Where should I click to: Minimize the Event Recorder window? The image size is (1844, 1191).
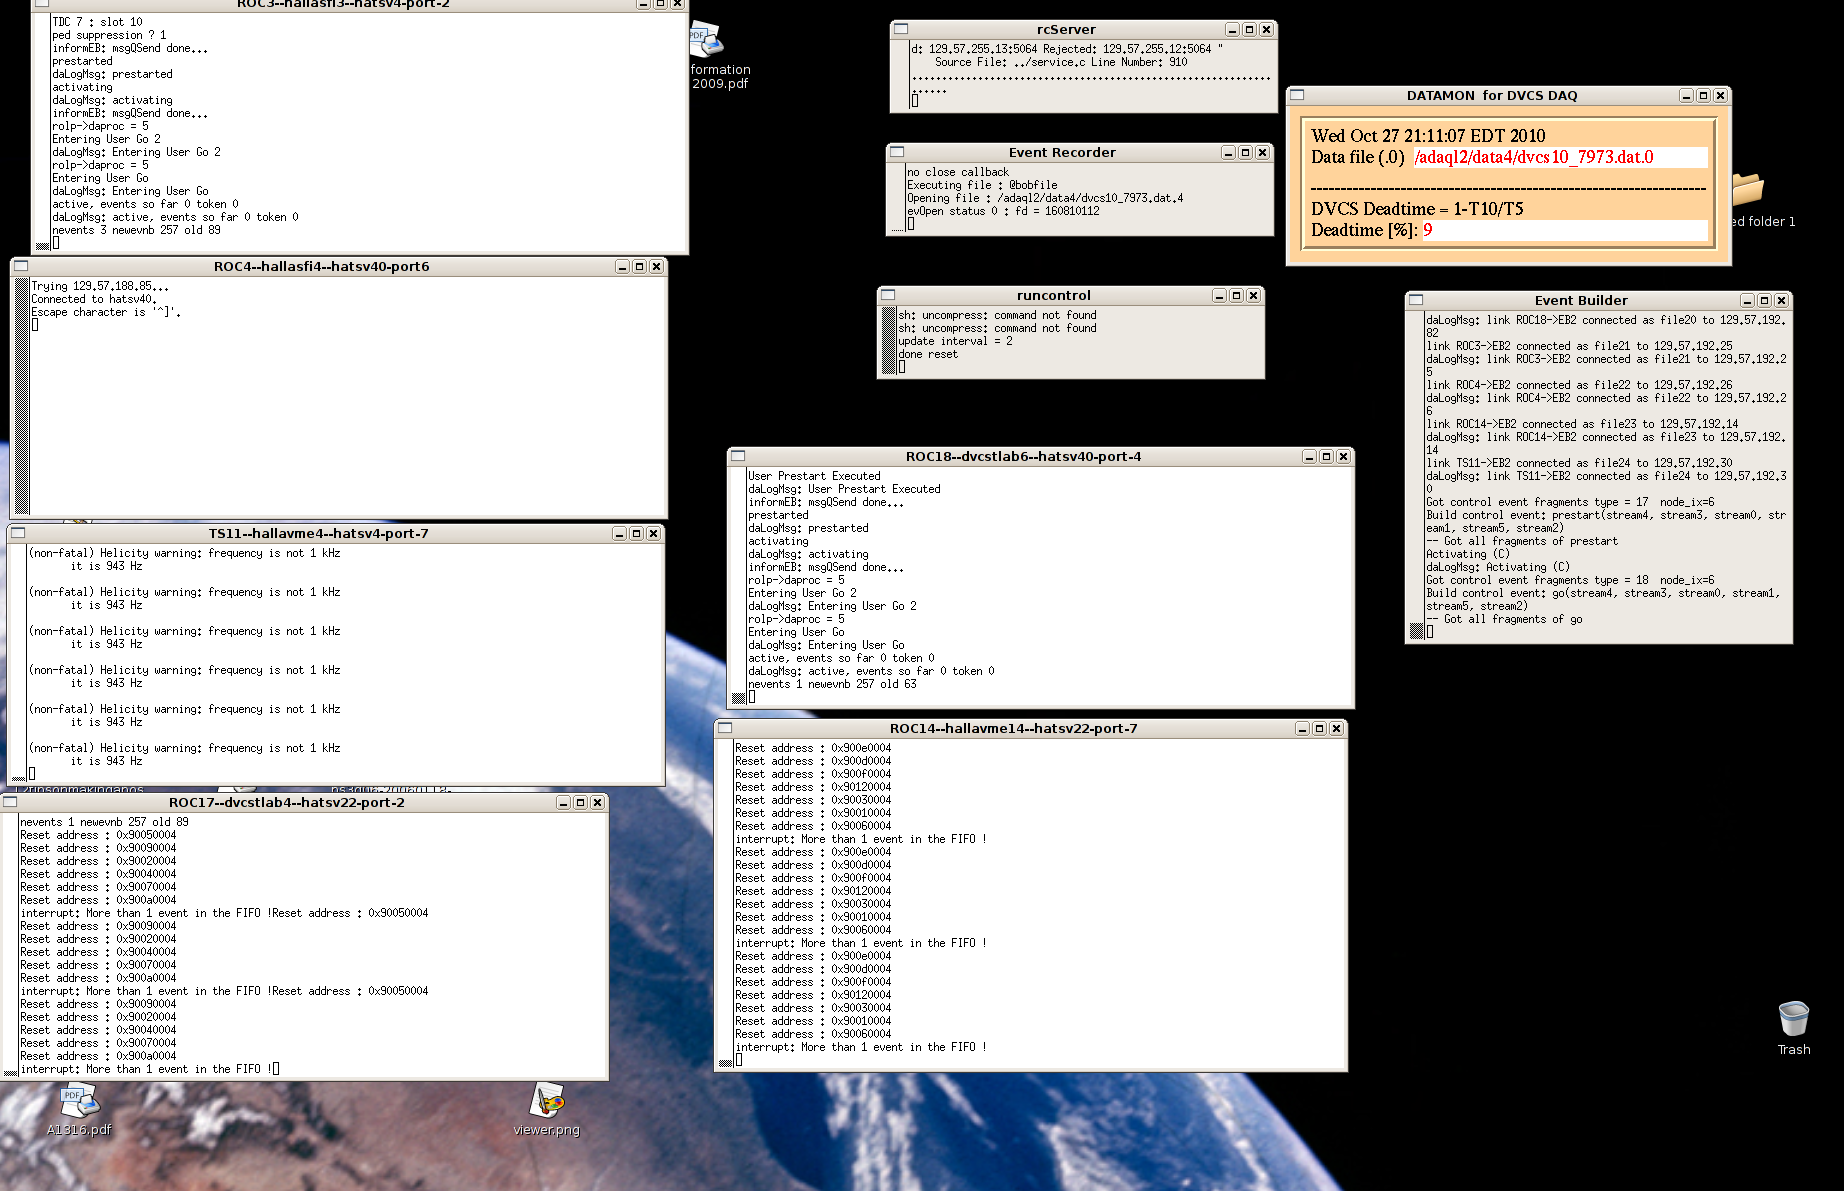click(1228, 153)
